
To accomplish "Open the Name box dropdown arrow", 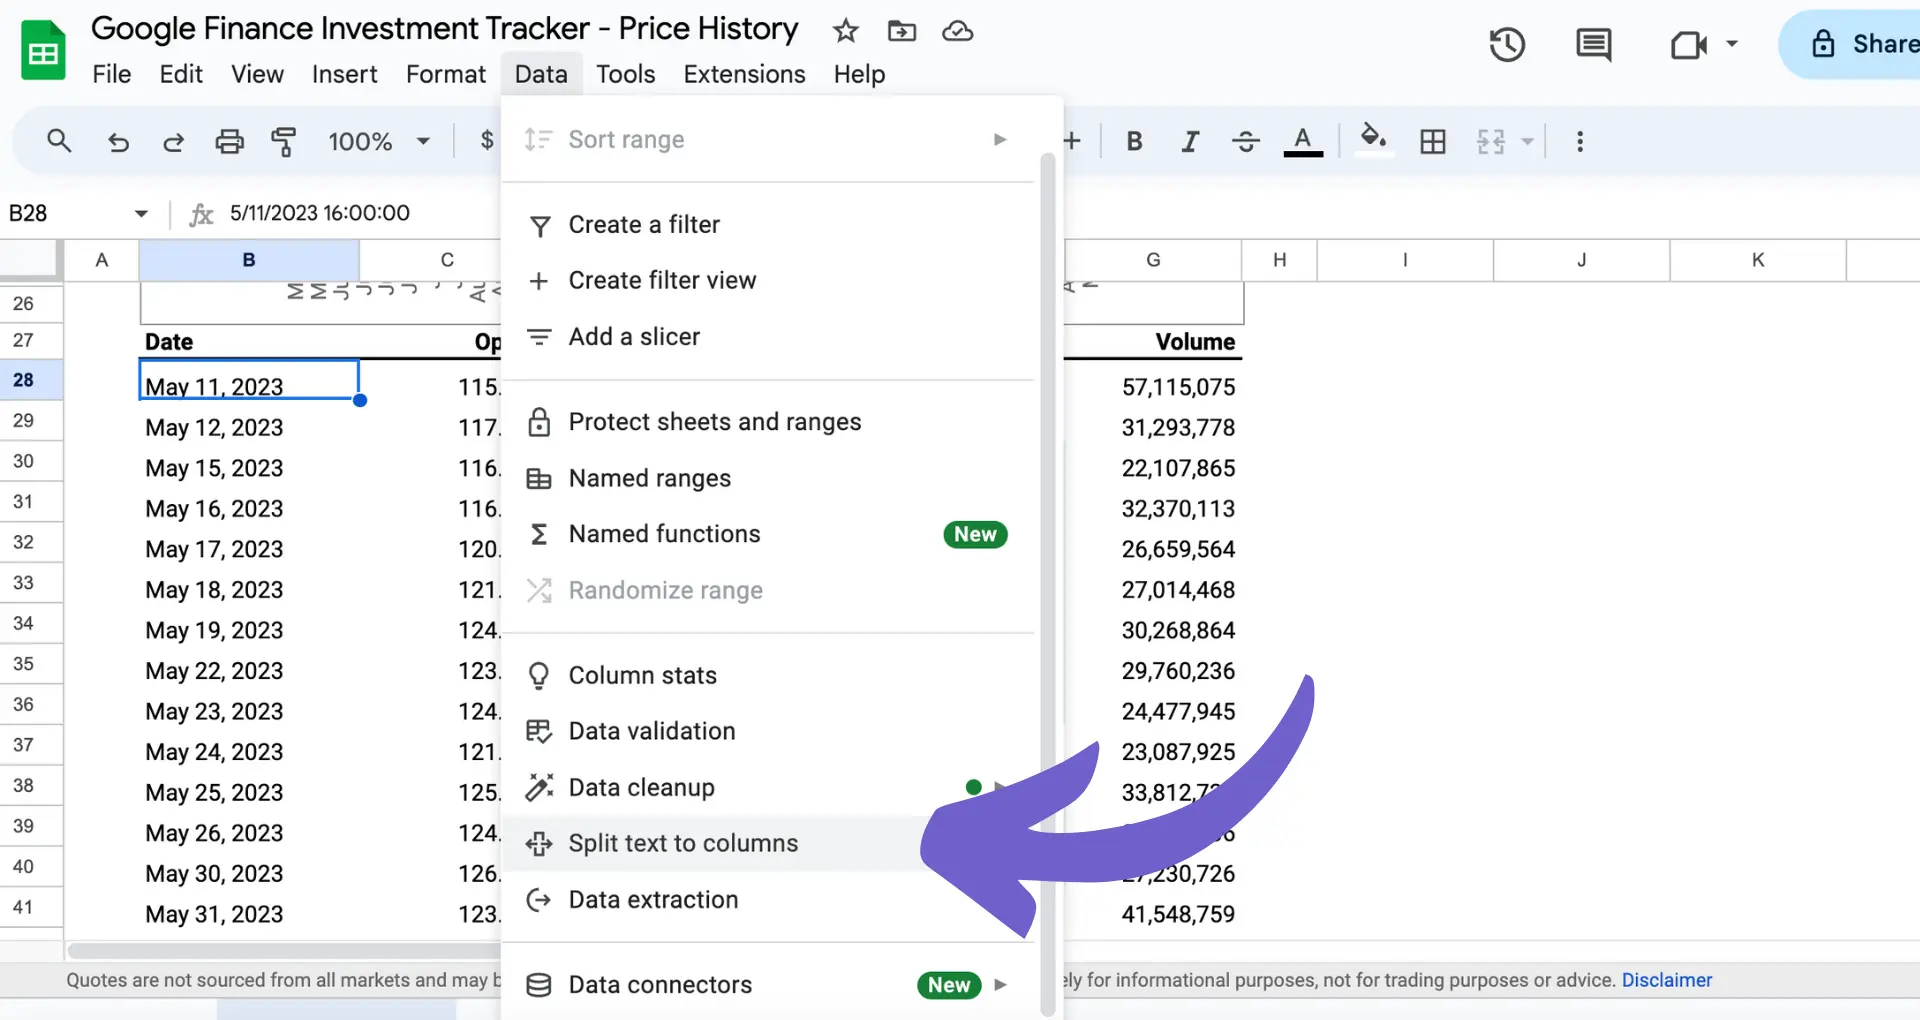I will (141, 213).
